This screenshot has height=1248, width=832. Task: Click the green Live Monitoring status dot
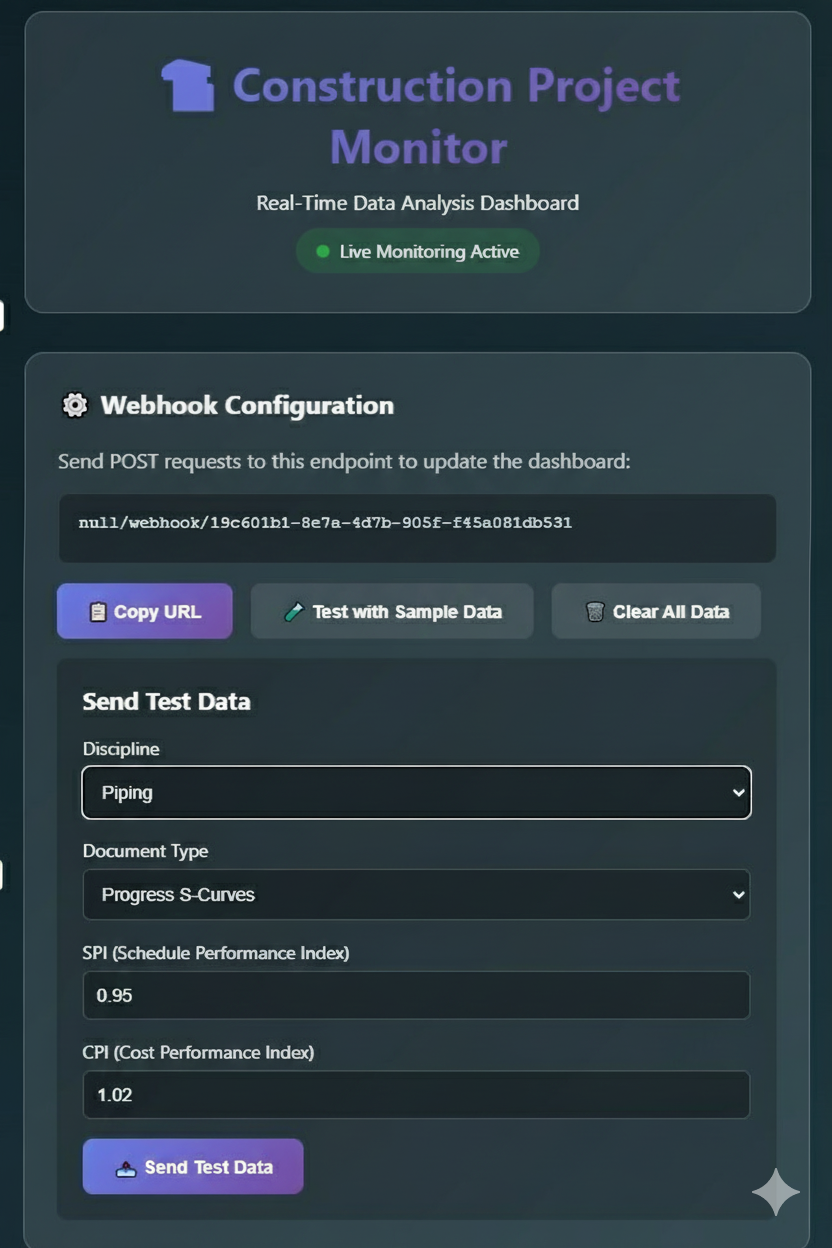(322, 252)
